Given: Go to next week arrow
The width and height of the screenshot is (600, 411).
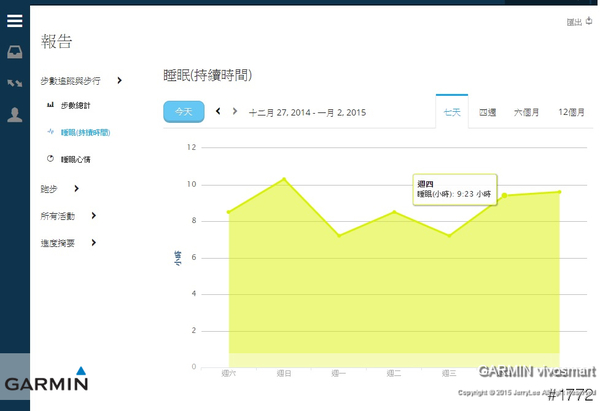Looking at the screenshot, I should click(x=235, y=111).
